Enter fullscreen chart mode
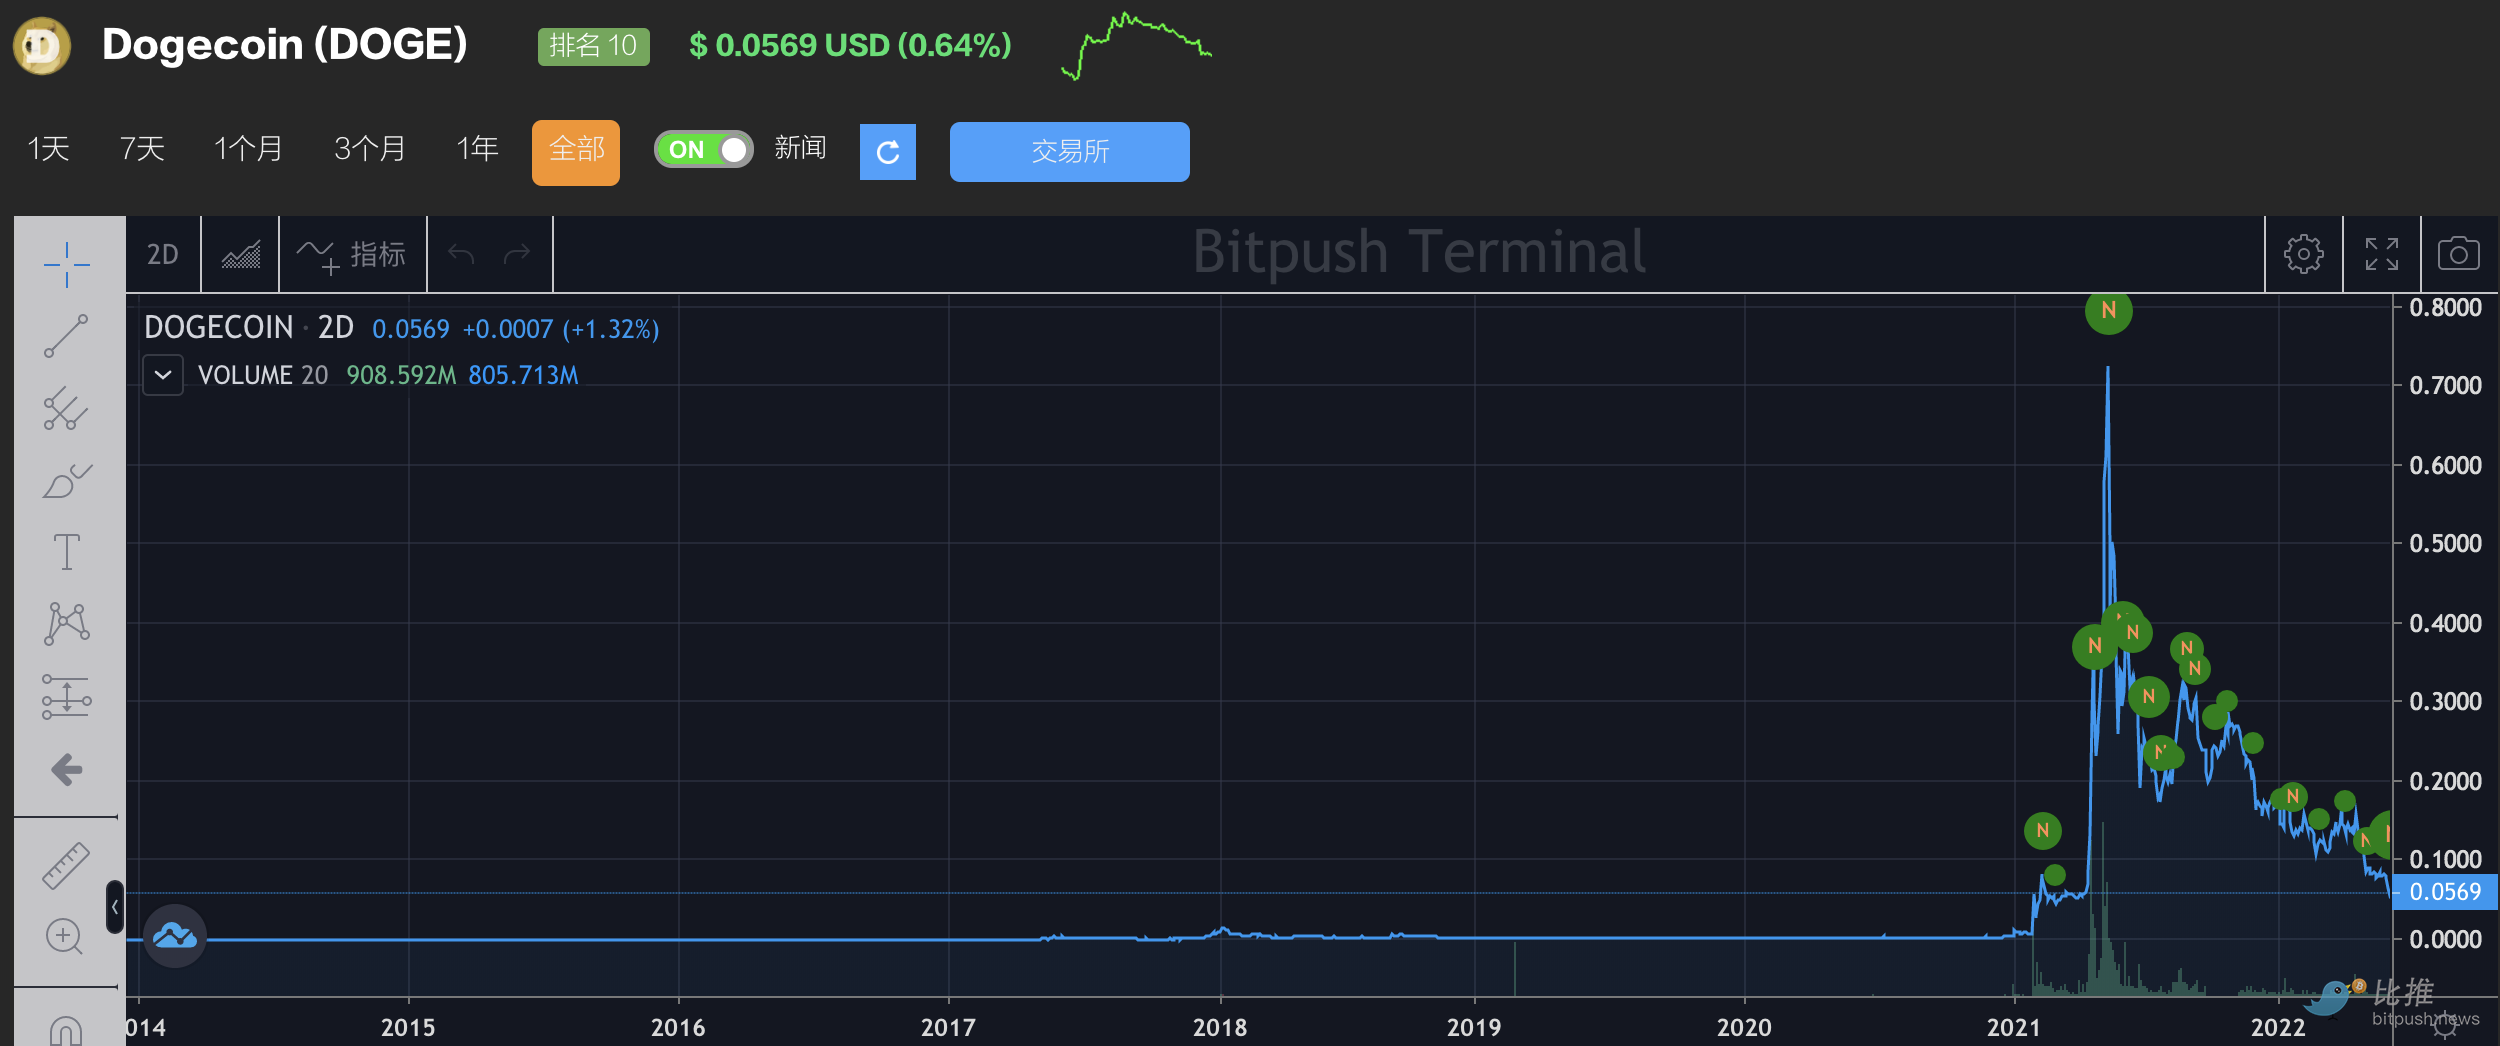The width and height of the screenshot is (2500, 1046). 2381,254
